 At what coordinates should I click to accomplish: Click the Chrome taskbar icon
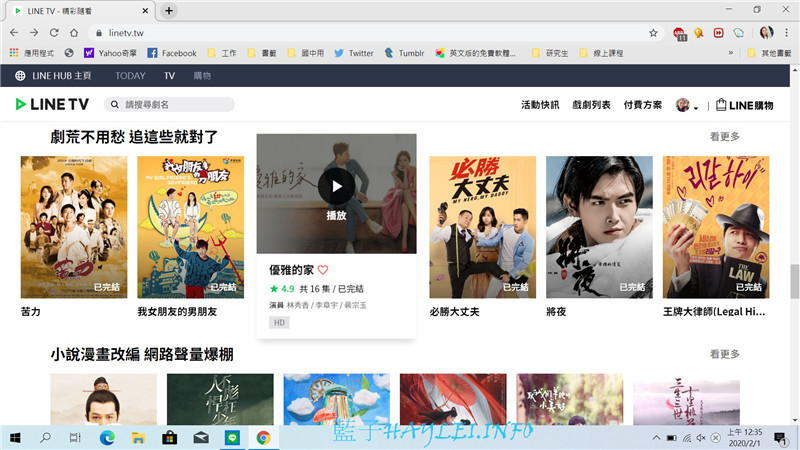[263, 438]
